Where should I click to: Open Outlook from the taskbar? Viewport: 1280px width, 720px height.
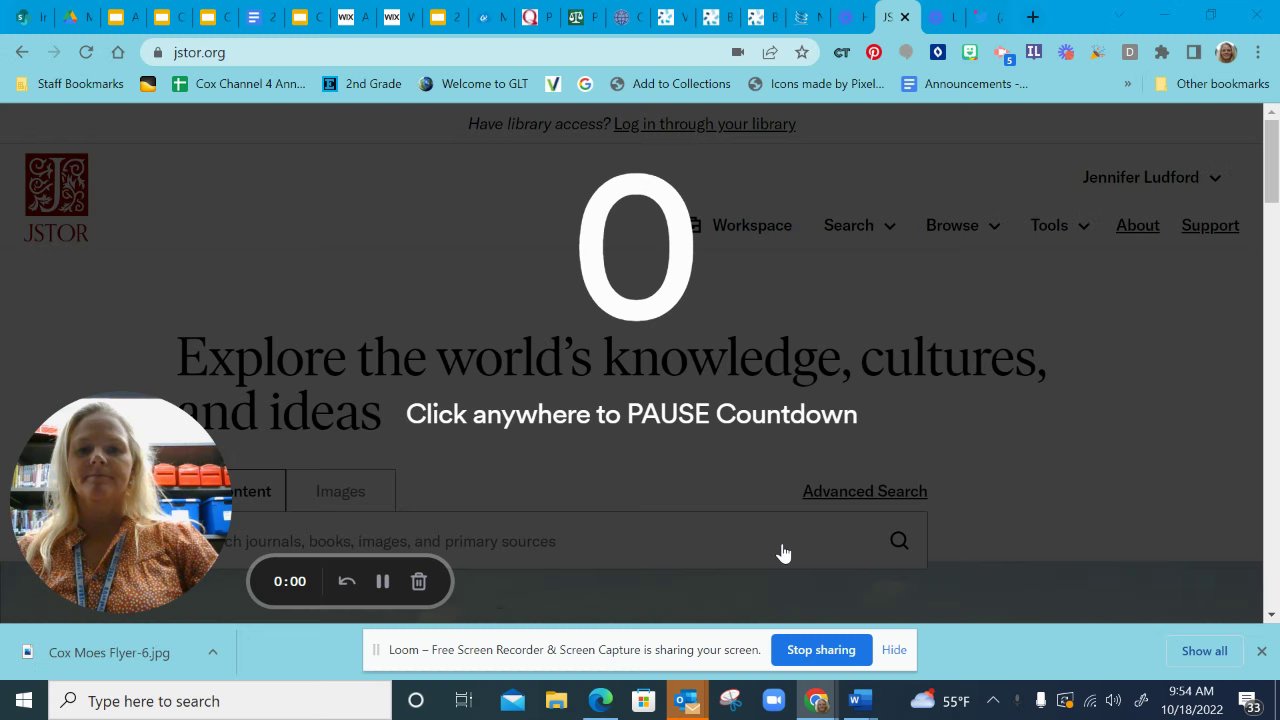686,701
